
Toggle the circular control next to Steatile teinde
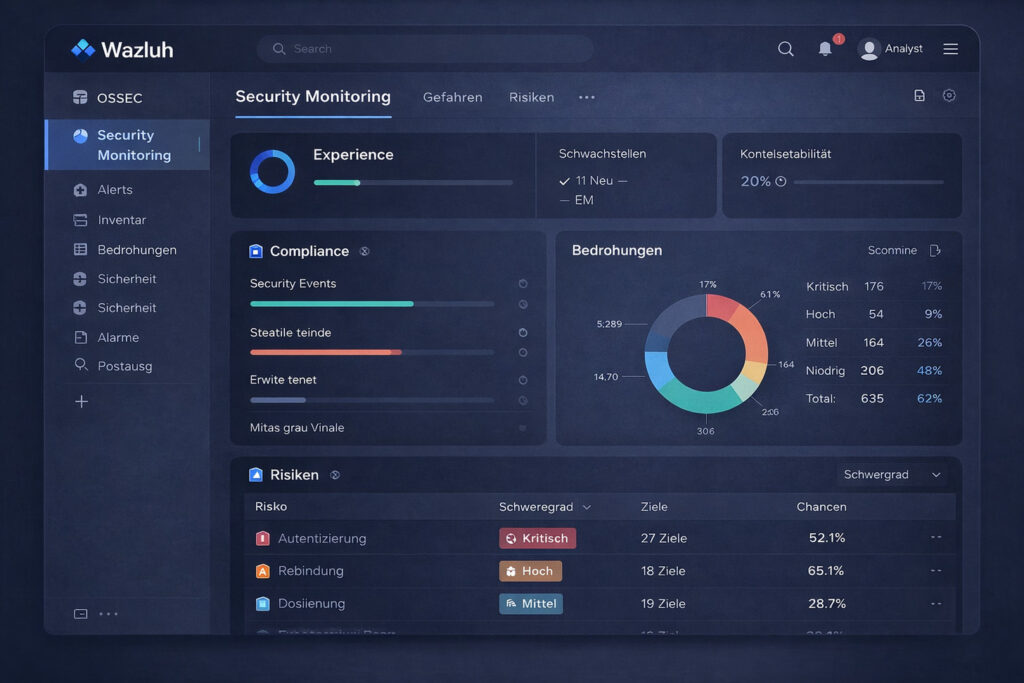(x=522, y=333)
